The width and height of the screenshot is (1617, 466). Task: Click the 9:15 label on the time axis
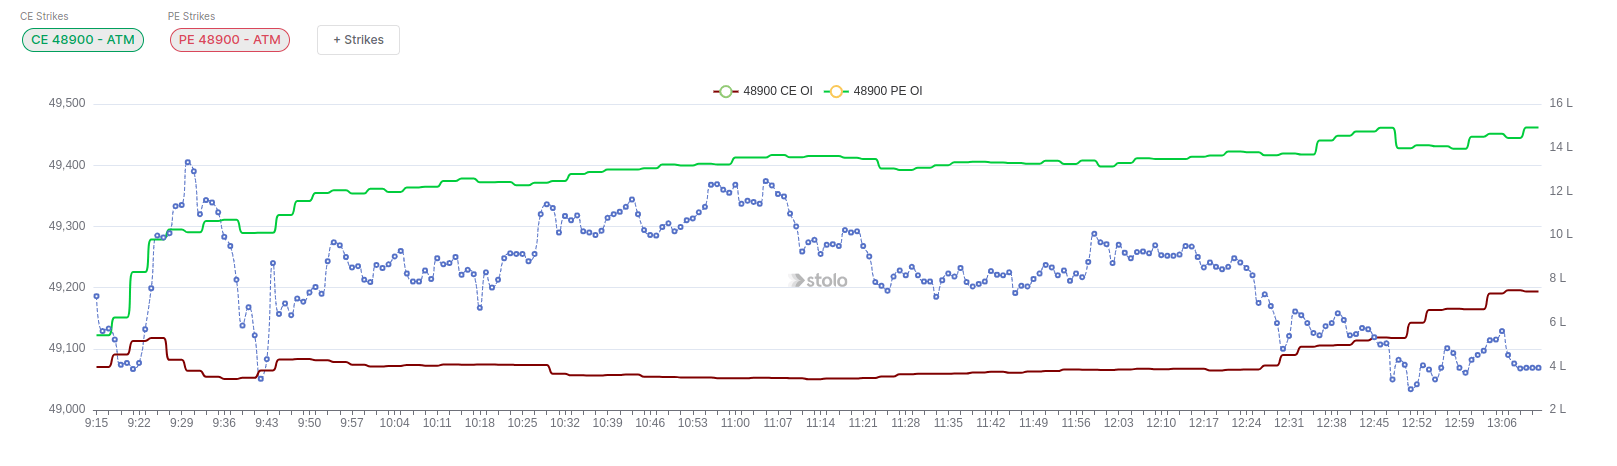point(96,423)
